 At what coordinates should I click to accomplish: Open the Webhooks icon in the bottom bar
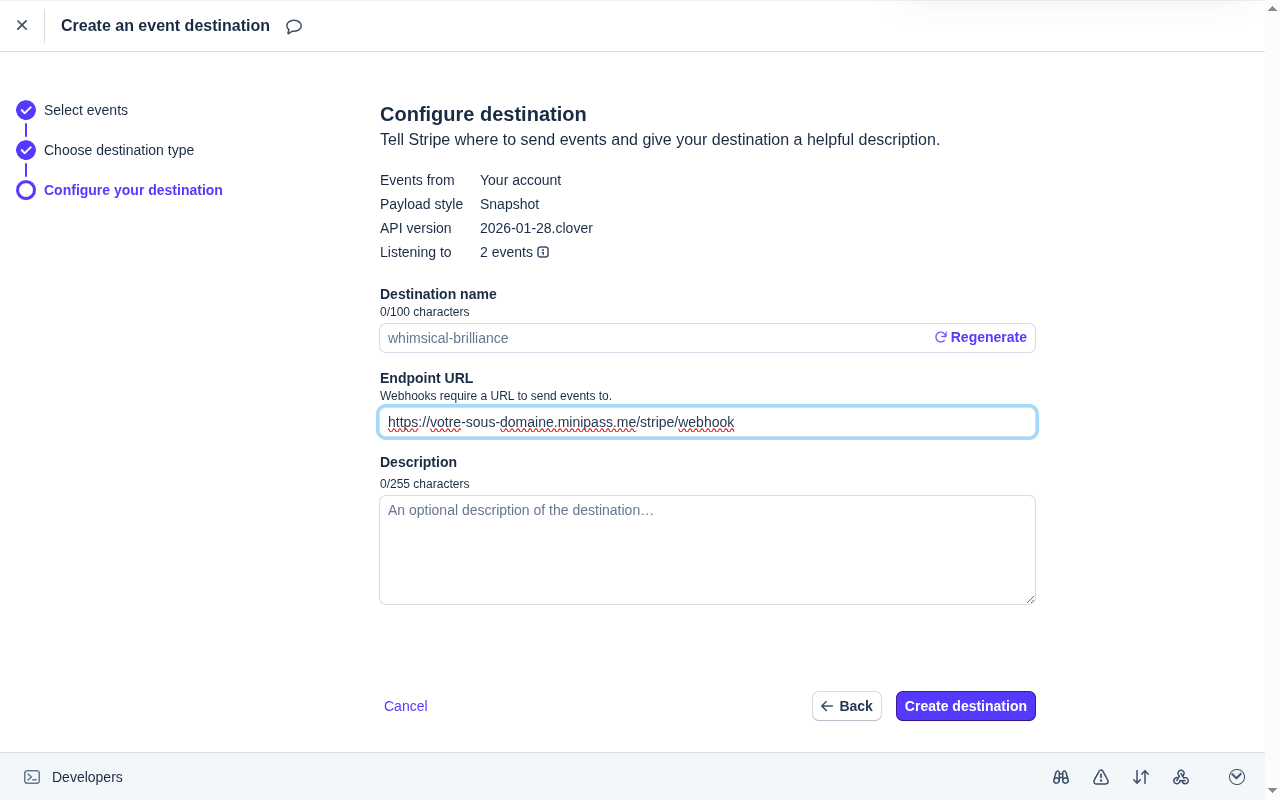click(x=1181, y=777)
